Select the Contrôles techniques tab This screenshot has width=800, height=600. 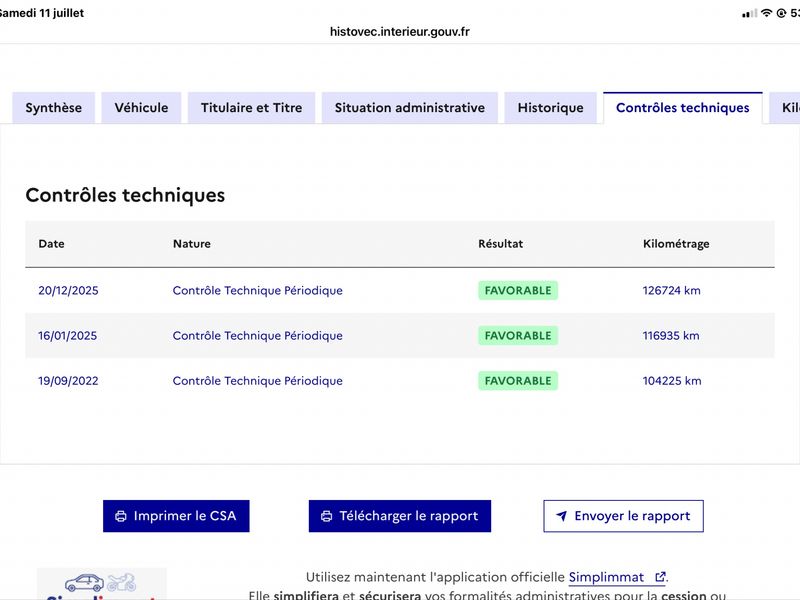coord(683,108)
